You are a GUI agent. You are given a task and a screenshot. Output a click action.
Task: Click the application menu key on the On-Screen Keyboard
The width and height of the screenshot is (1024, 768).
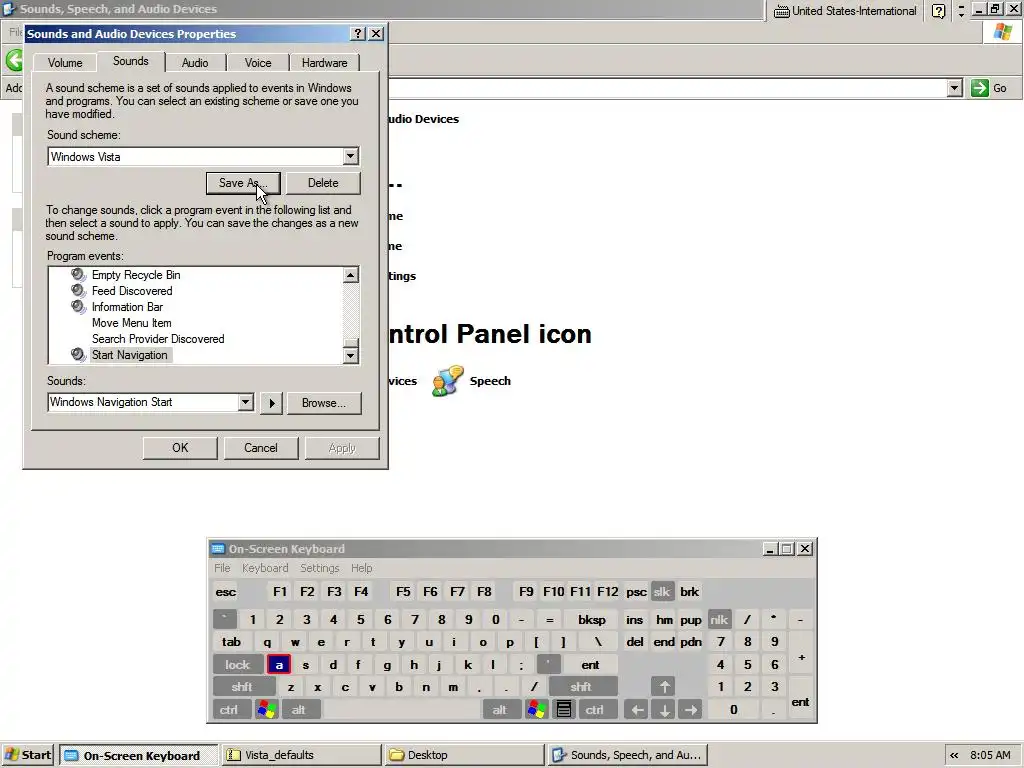tap(564, 709)
